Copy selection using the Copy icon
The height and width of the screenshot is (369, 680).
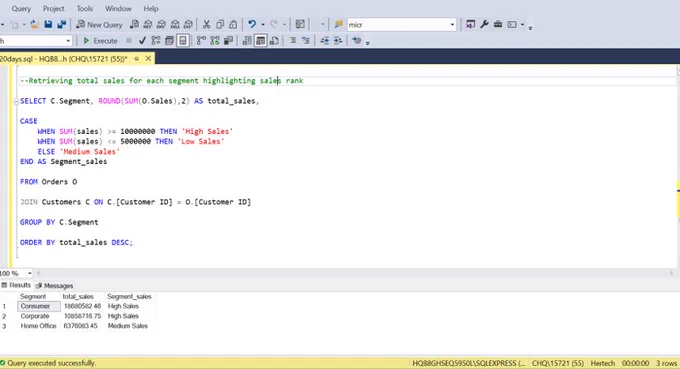click(220, 25)
